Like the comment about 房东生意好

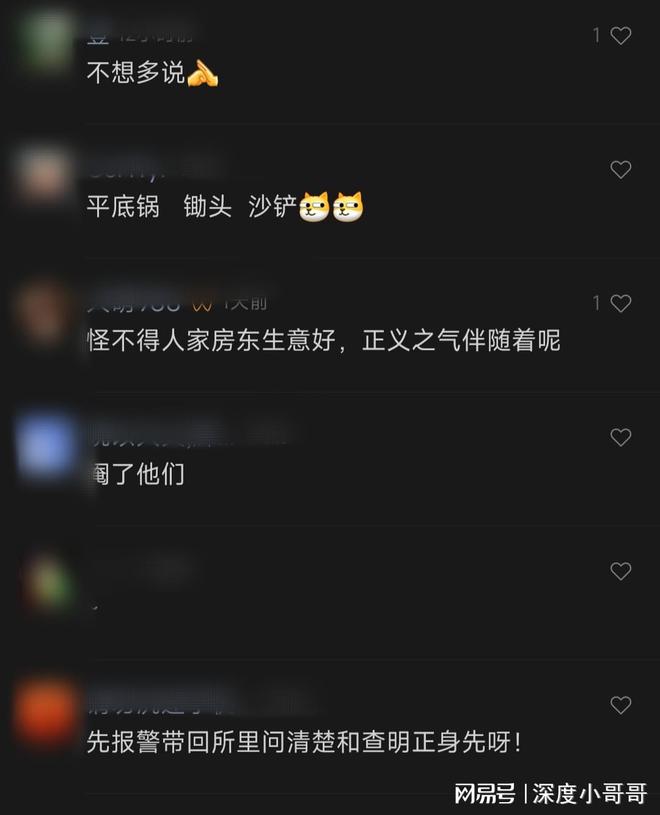pos(621,303)
